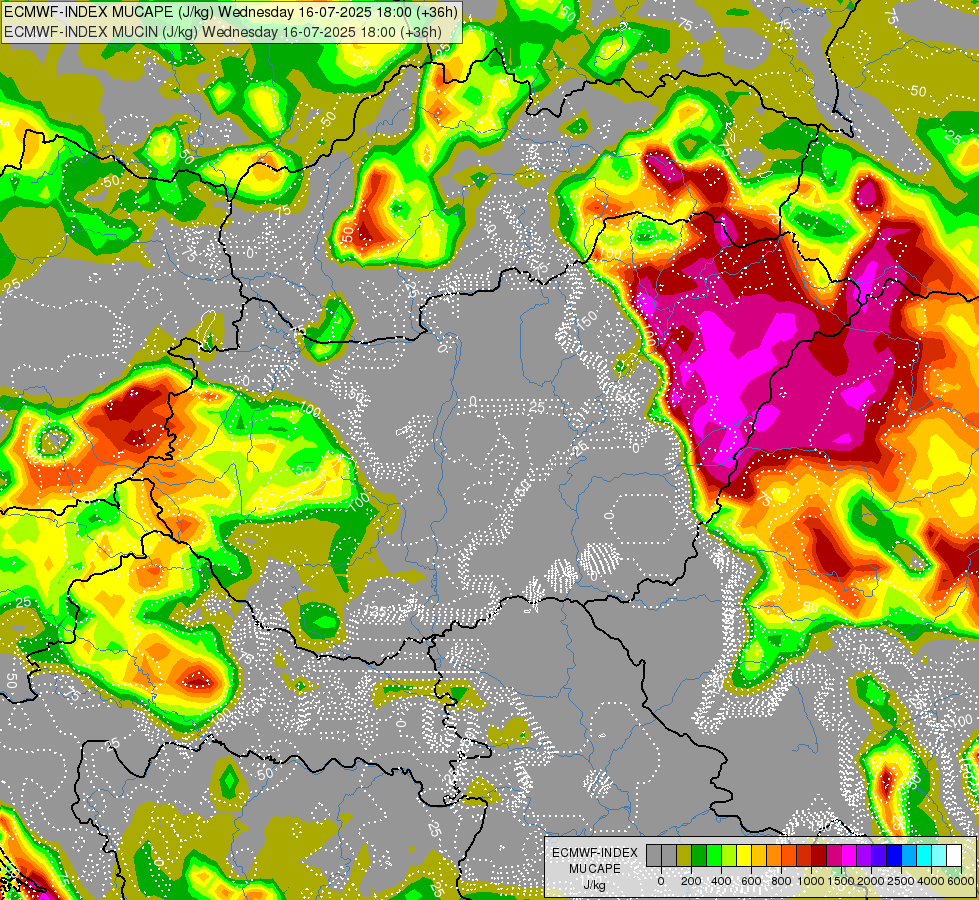979x900 pixels.
Task: Click the legend tick value '200'
Action: coord(691,881)
